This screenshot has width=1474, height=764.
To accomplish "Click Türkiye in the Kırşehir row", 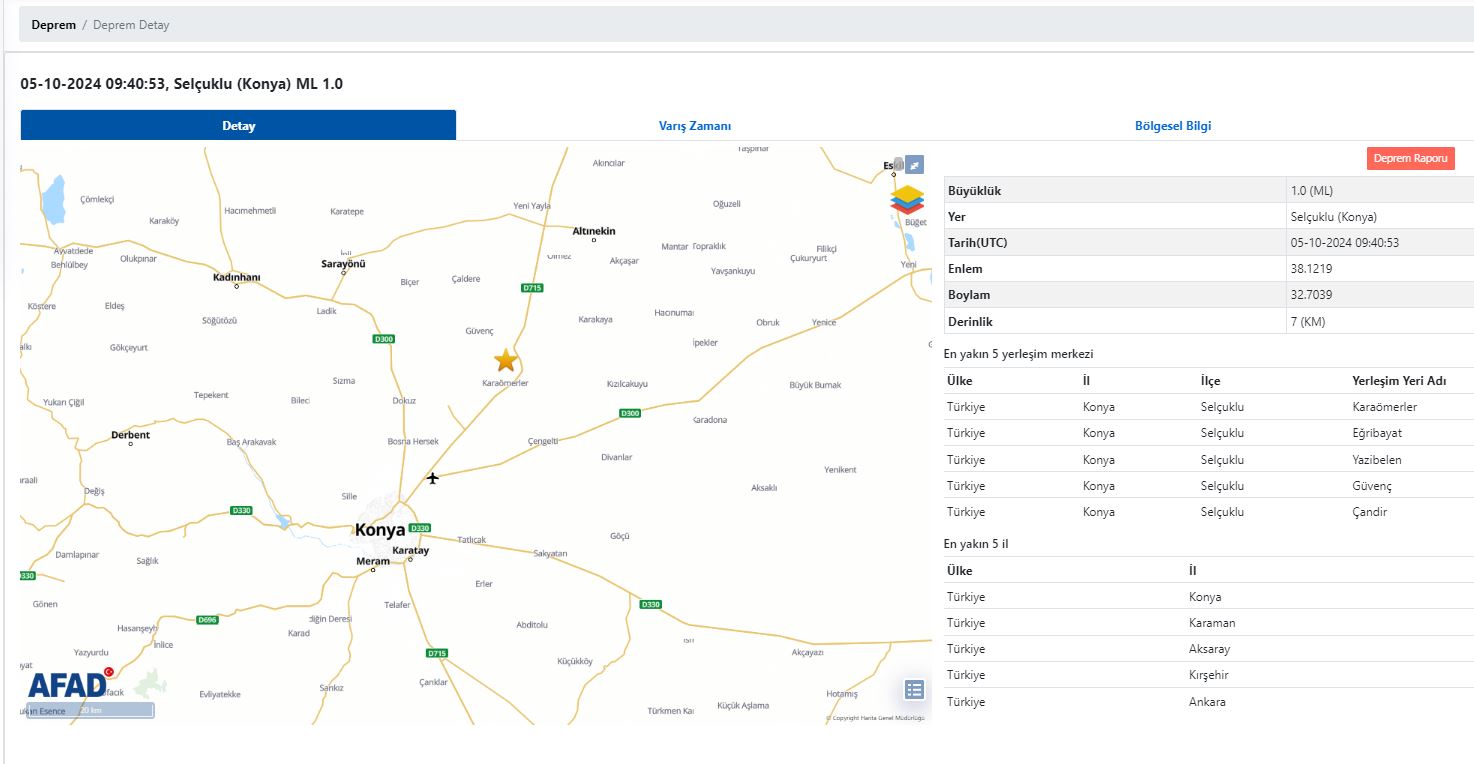I will pyautogui.click(x=966, y=675).
